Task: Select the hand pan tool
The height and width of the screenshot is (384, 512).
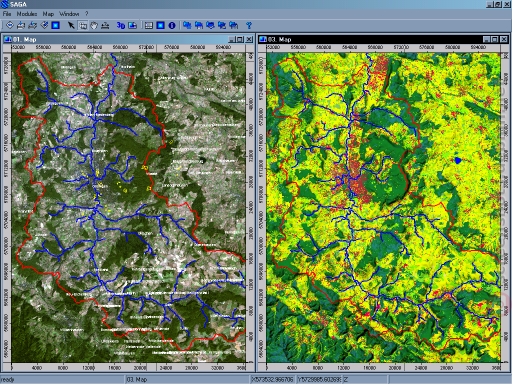Action: click(94, 25)
